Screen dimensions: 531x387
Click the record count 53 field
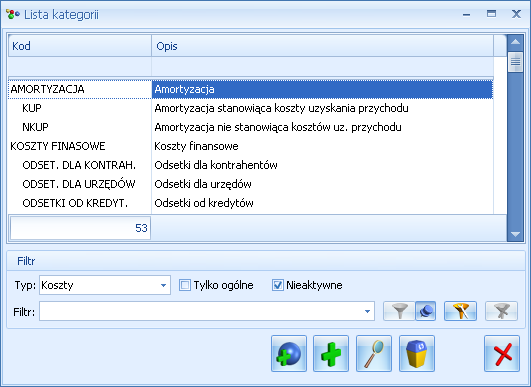(80, 228)
